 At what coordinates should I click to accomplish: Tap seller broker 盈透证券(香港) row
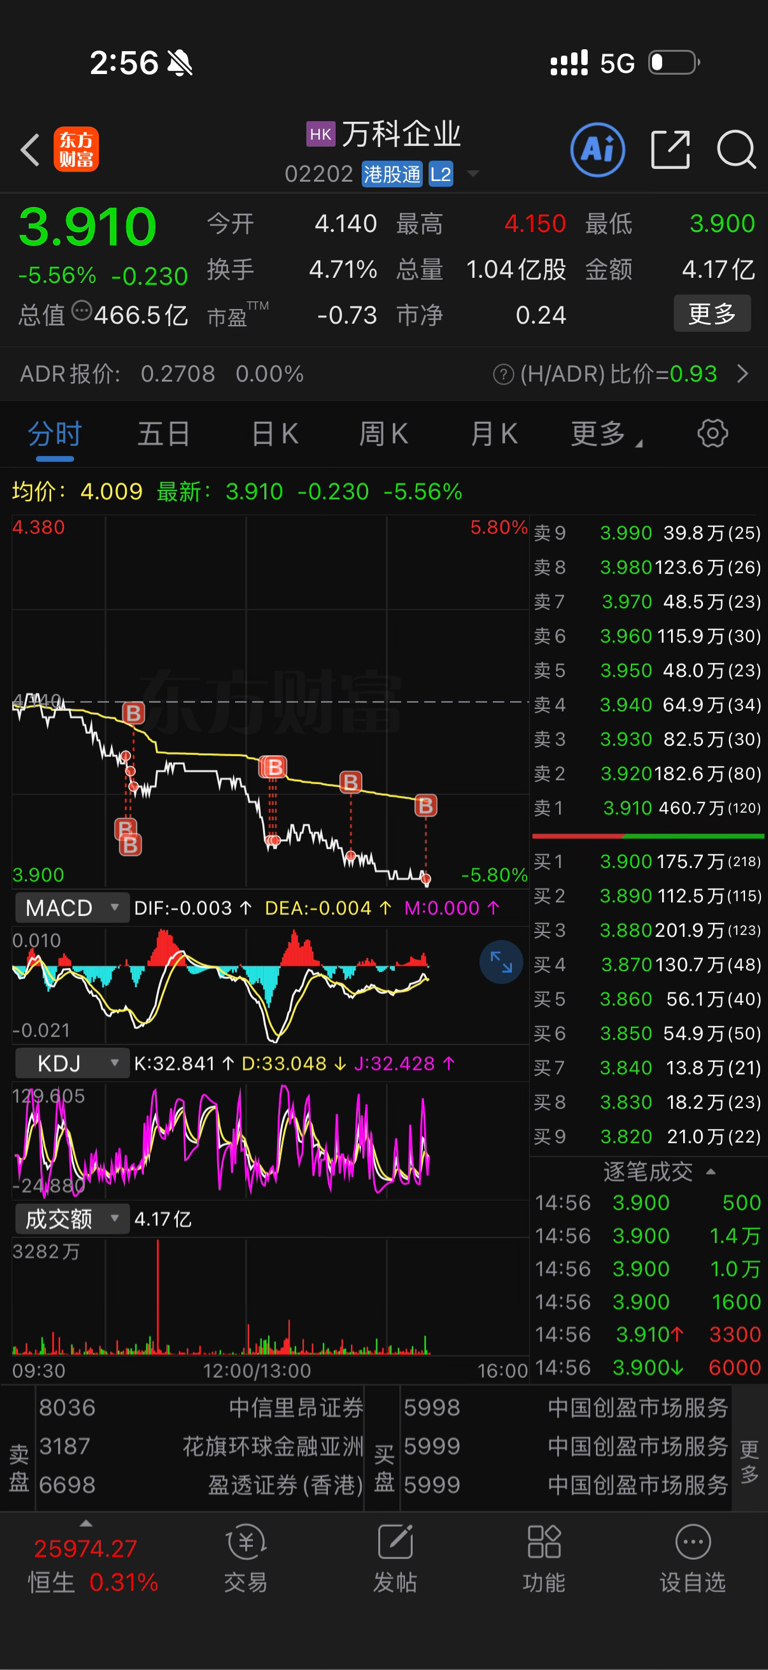coord(200,1486)
